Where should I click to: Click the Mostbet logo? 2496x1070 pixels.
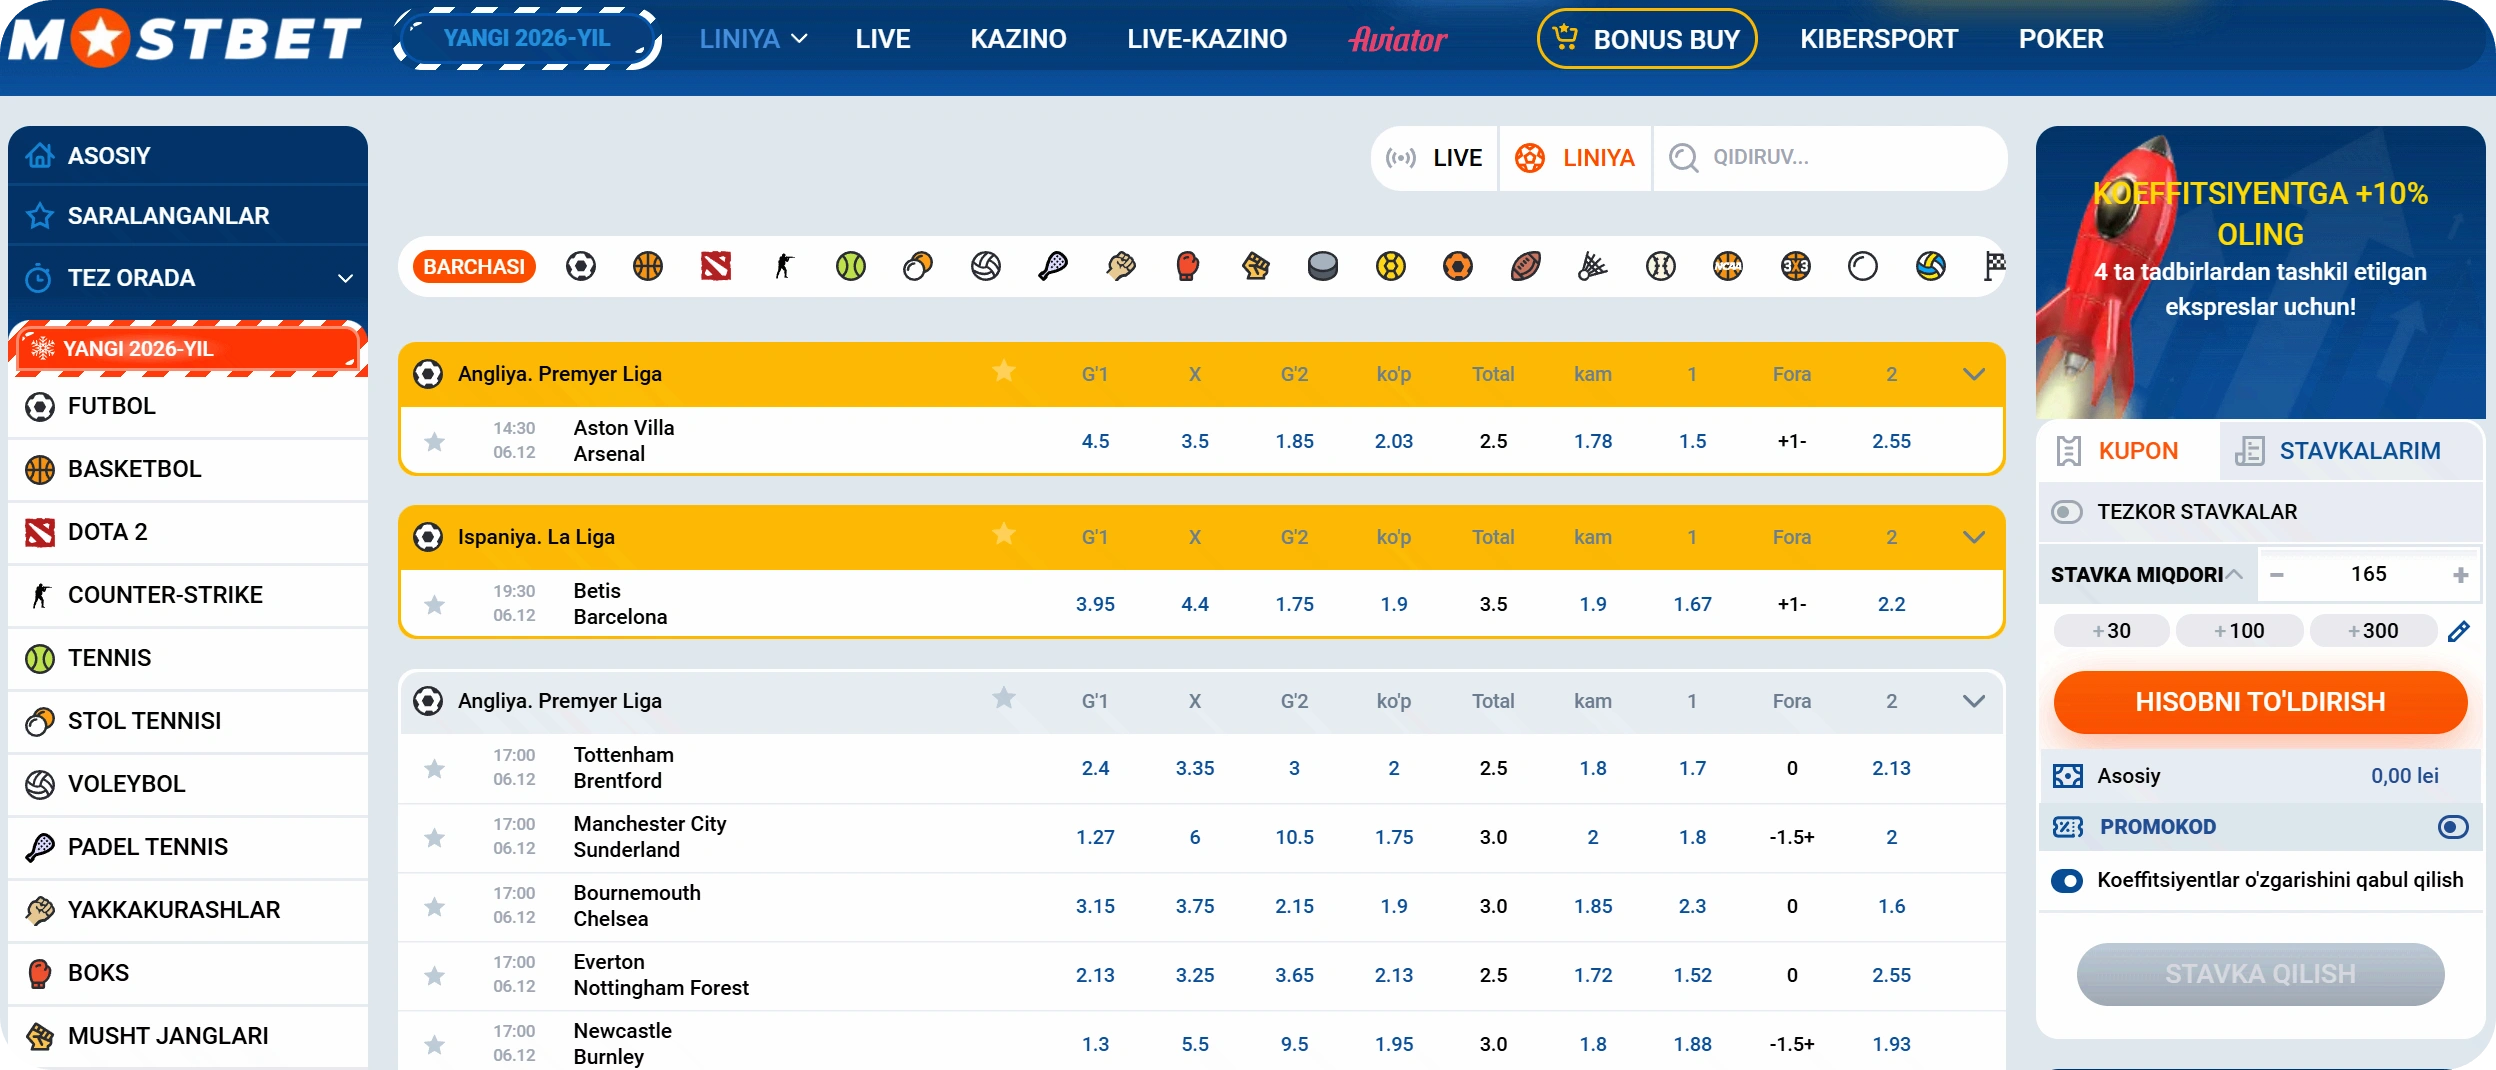(x=186, y=38)
